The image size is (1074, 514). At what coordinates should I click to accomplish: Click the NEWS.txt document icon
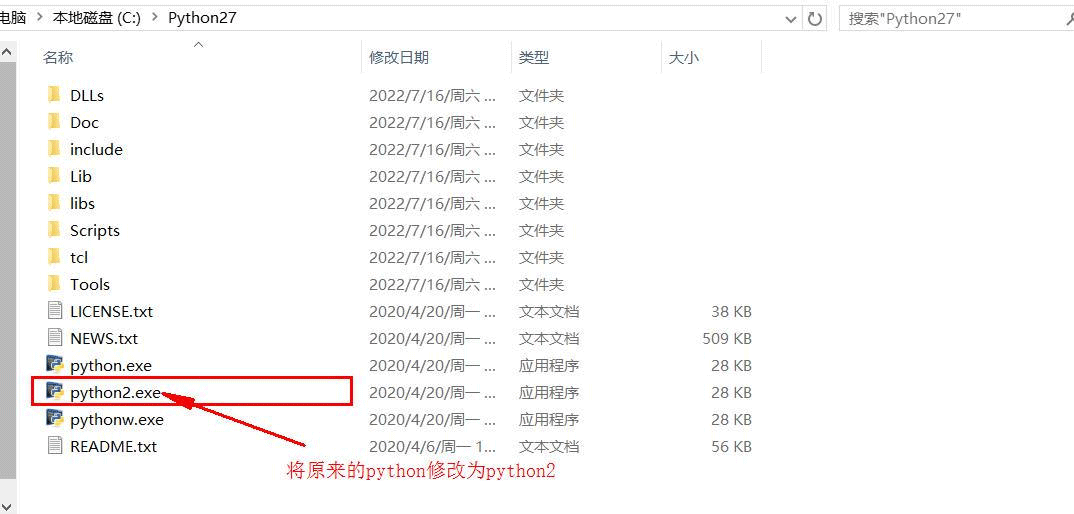pyautogui.click(x=55, y=337)
